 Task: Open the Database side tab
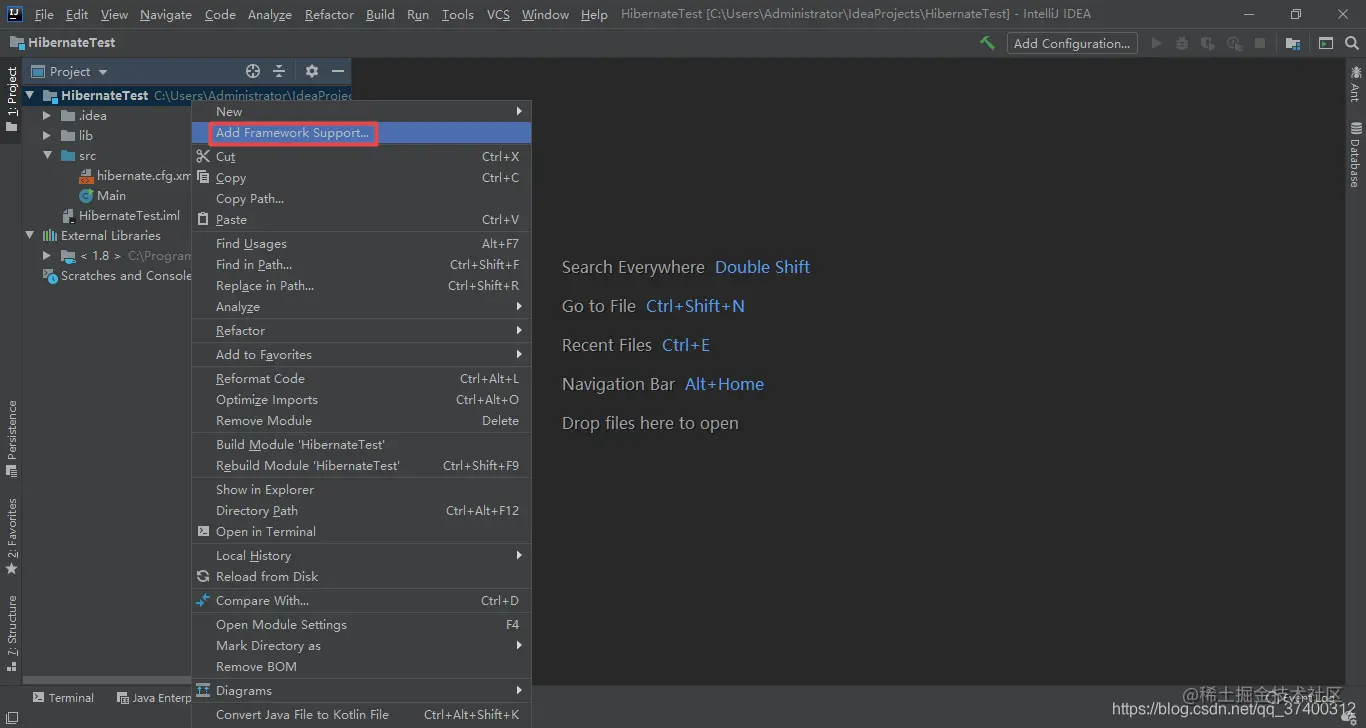1355,155
